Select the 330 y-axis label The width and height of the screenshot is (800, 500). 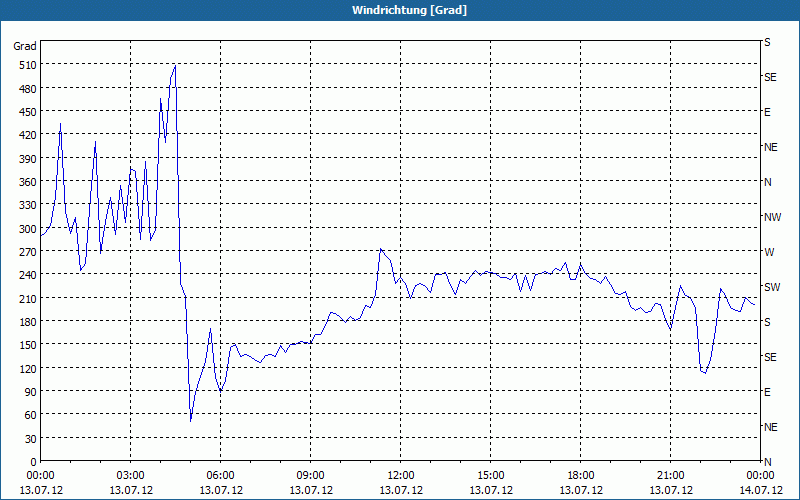28,205
